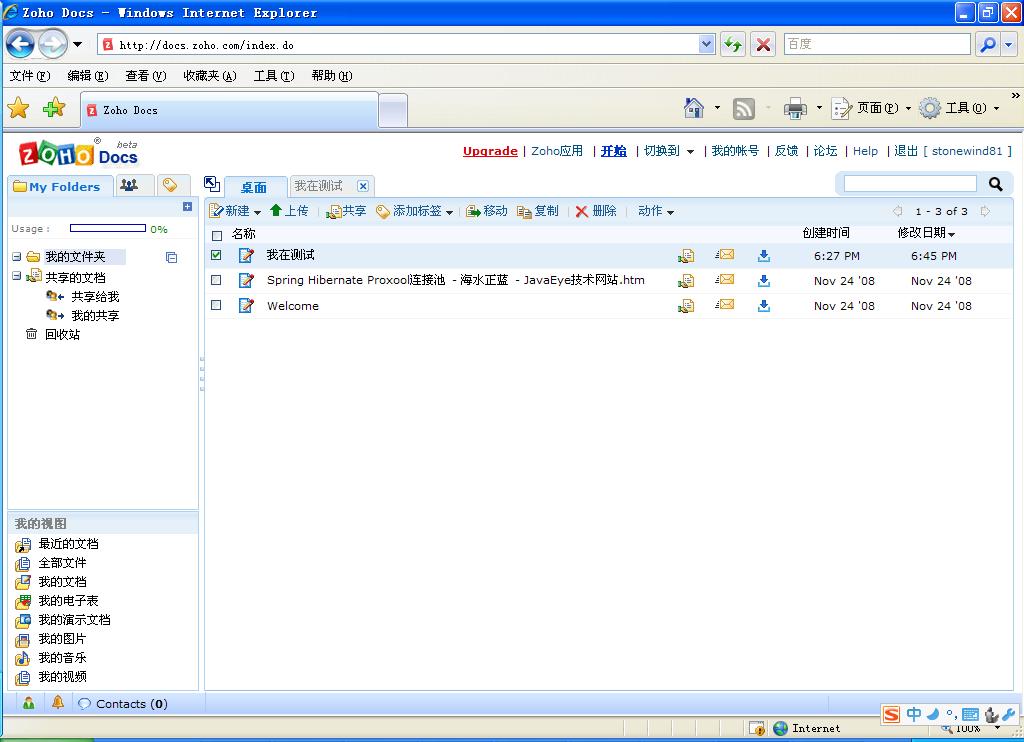Click the 删除 delete button
Image resolution: width=1024 pixels, height=742 pixels.
point(596,211)
